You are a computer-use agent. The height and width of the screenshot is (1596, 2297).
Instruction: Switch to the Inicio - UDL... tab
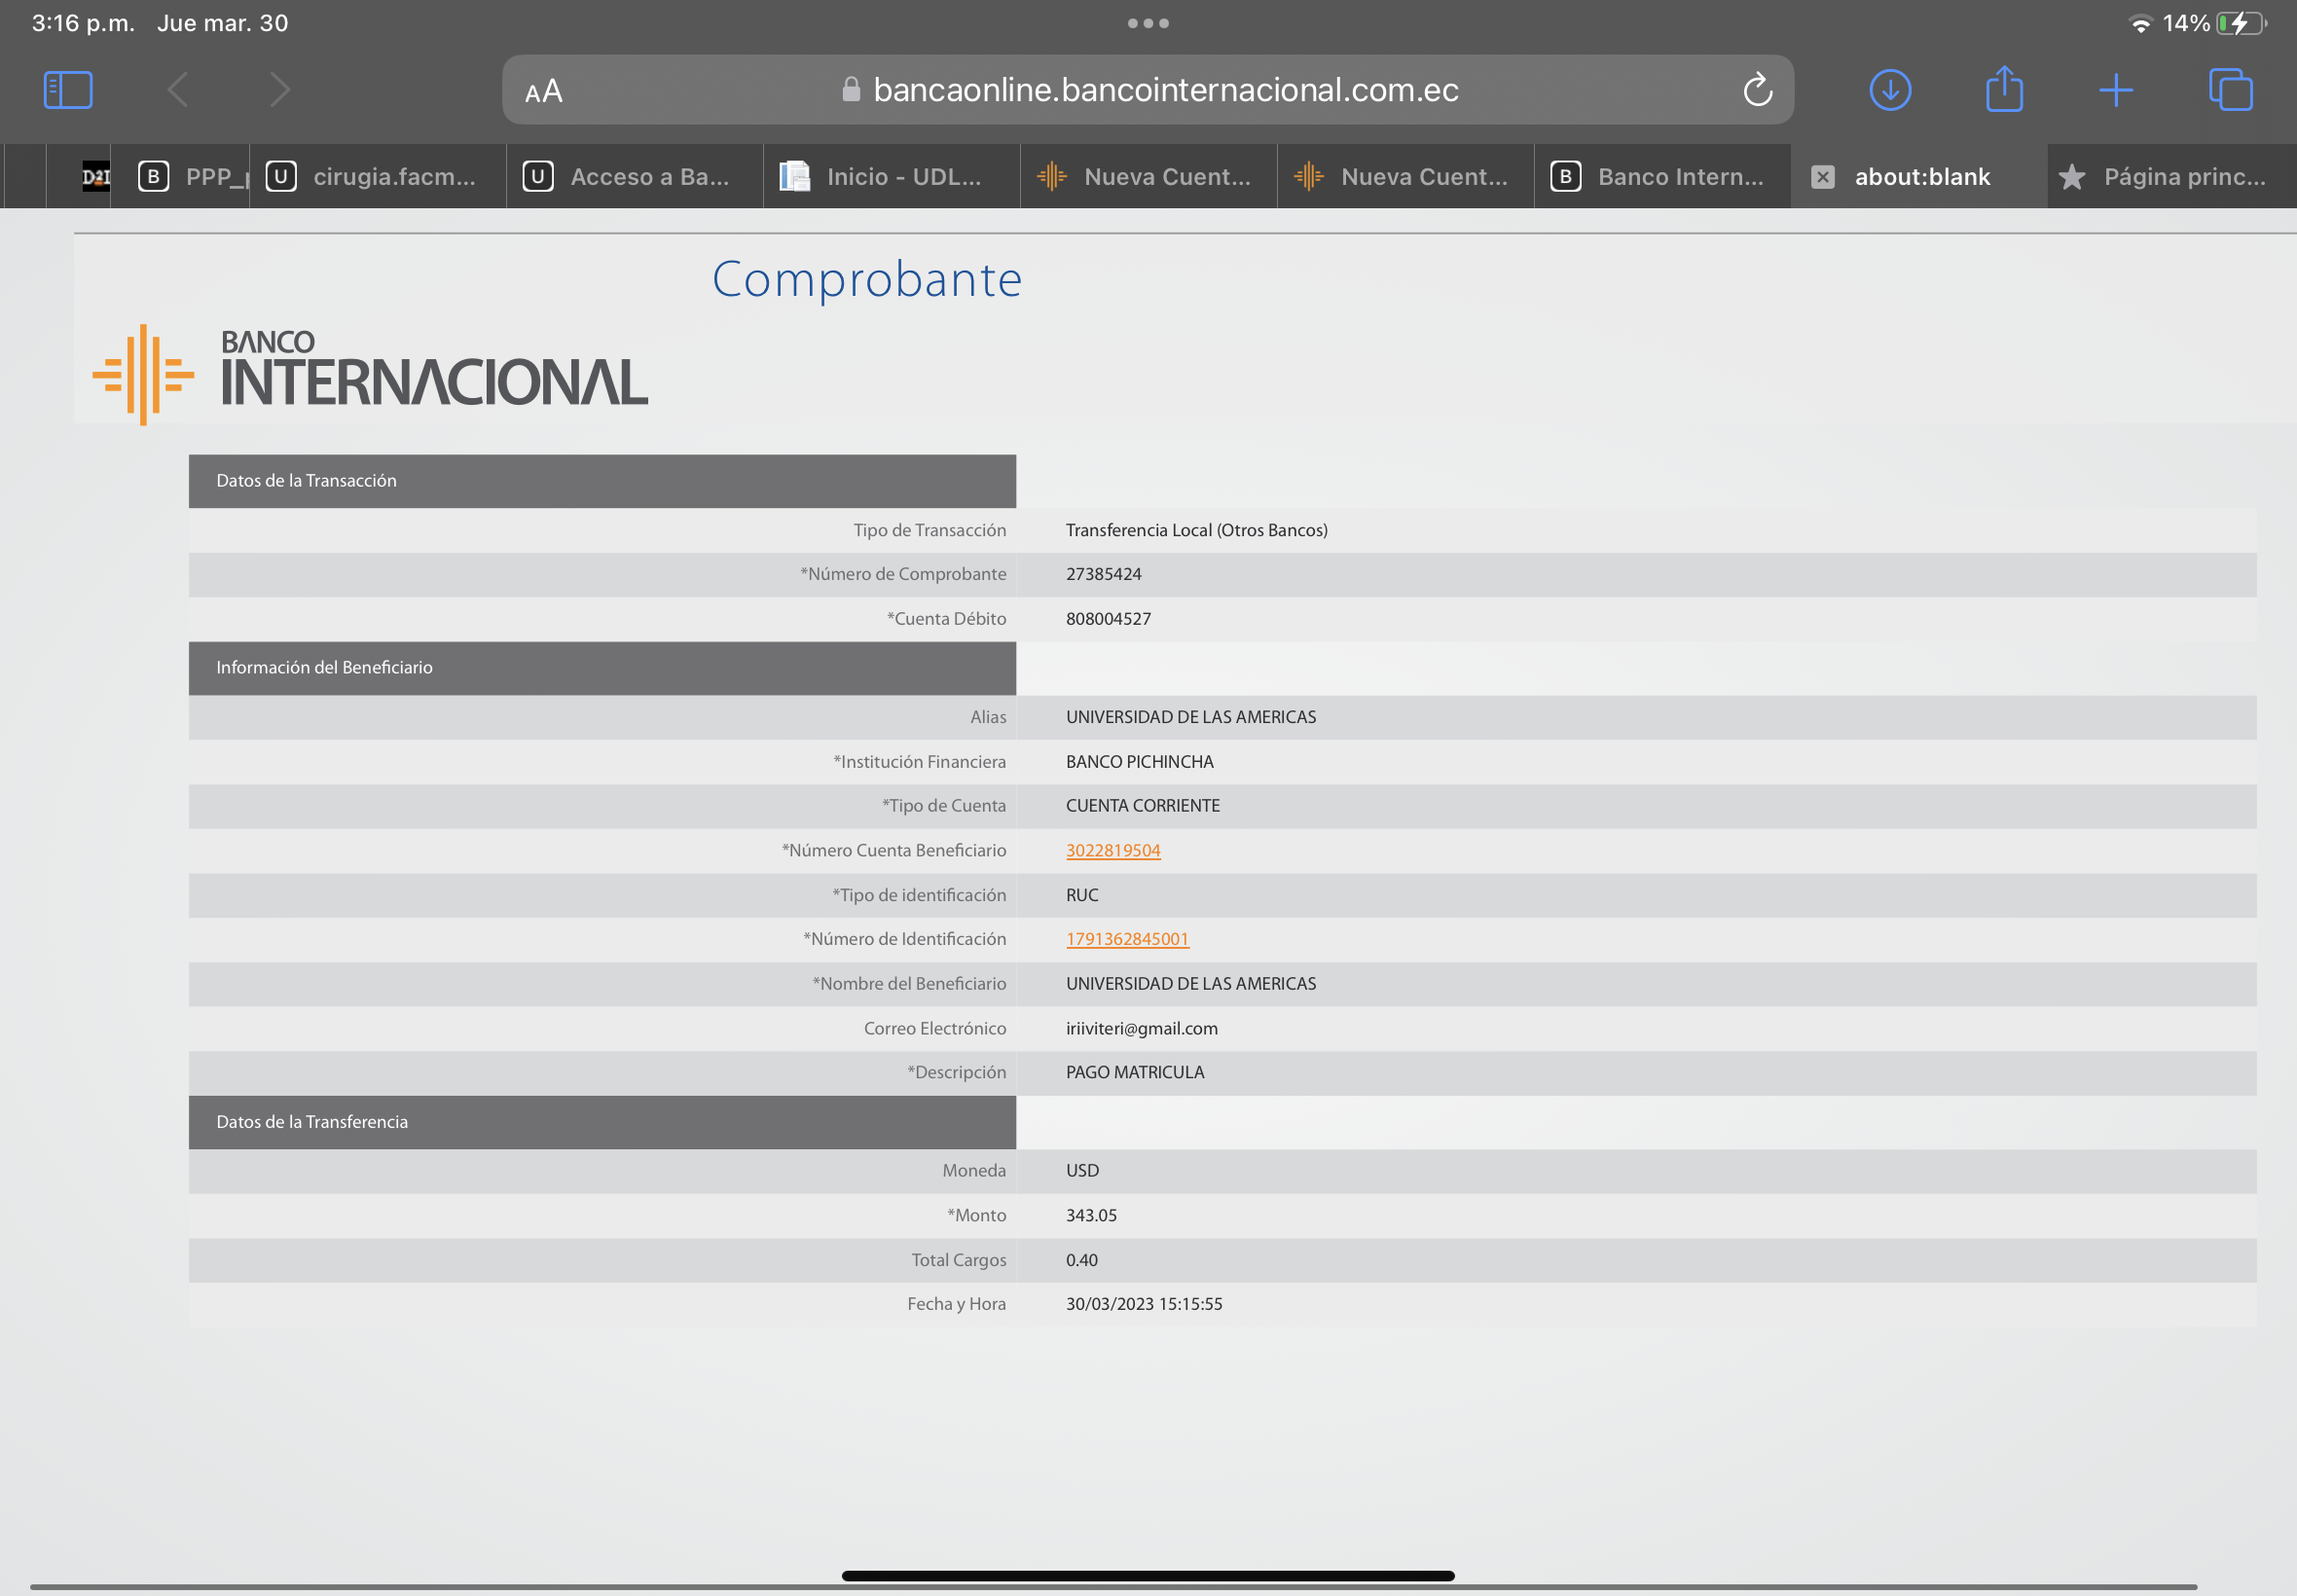(891, 177)
